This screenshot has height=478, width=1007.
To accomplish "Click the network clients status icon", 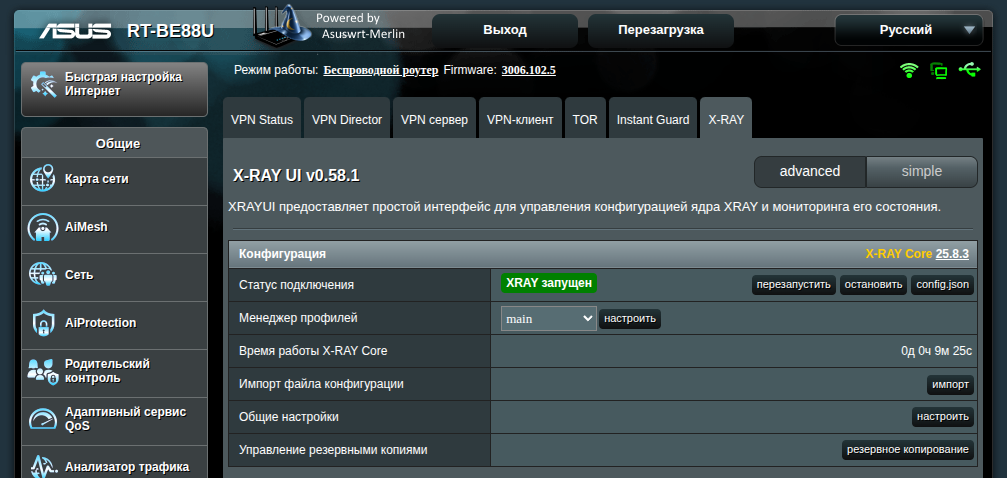I will coord(939,71).
